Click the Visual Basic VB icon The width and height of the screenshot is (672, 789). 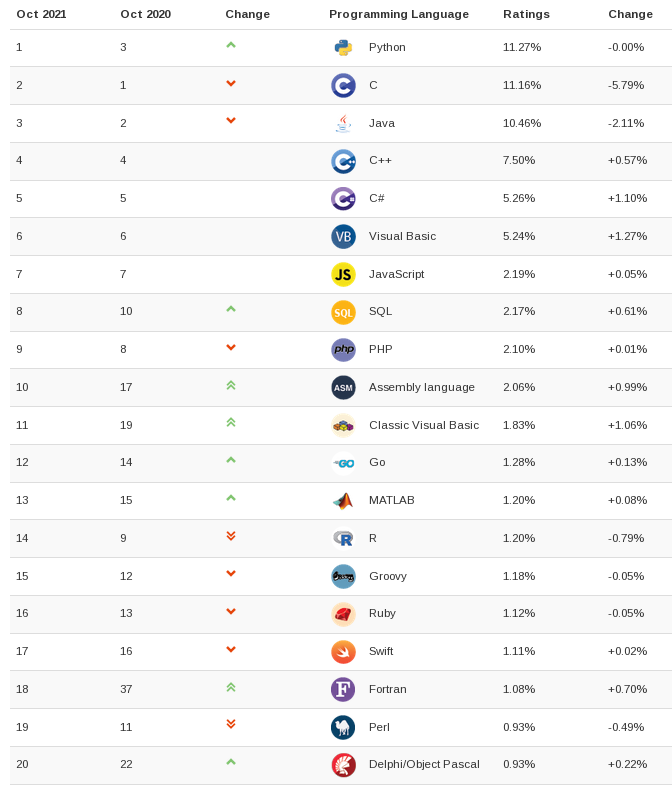343,236
